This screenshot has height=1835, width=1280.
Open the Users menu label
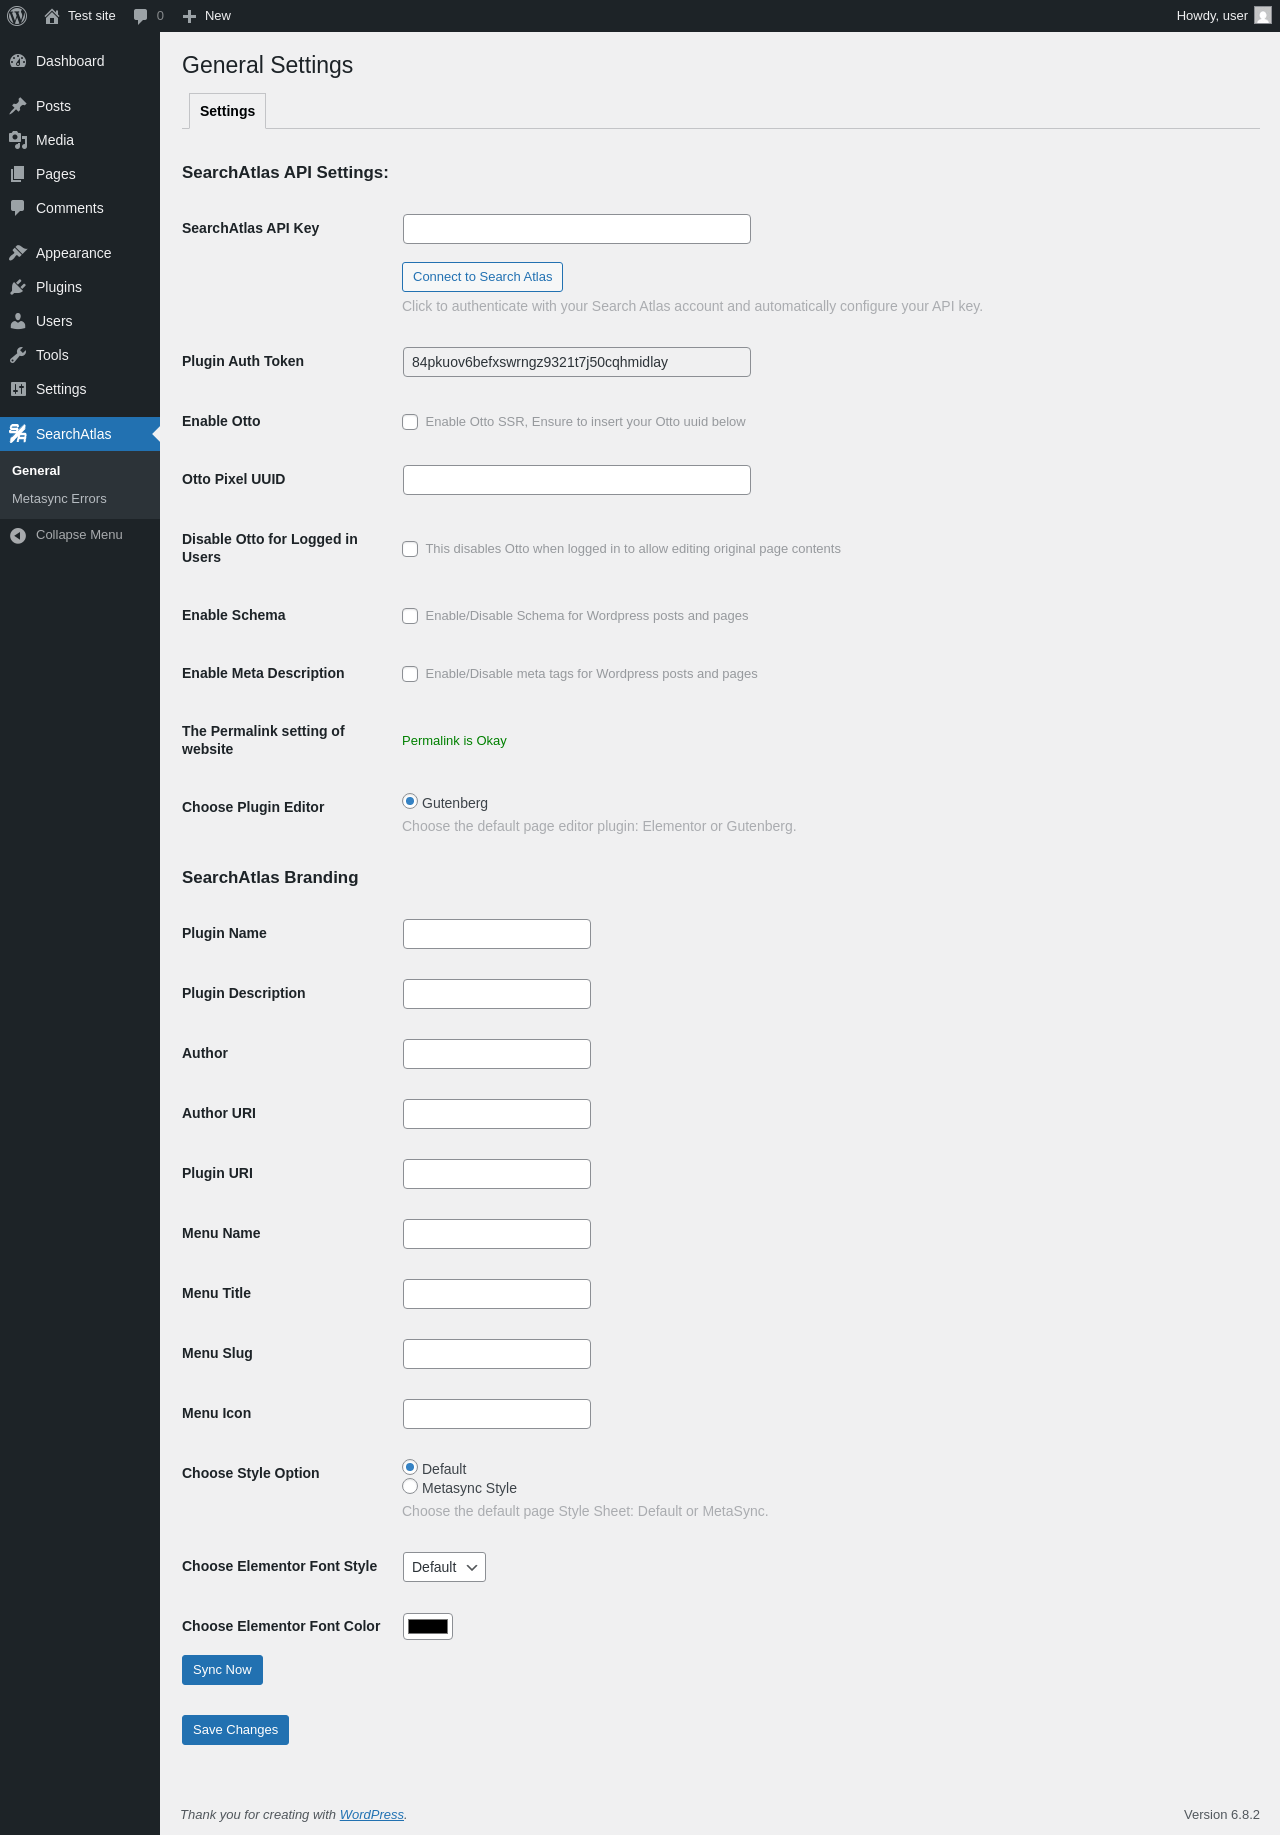(54, 321)
